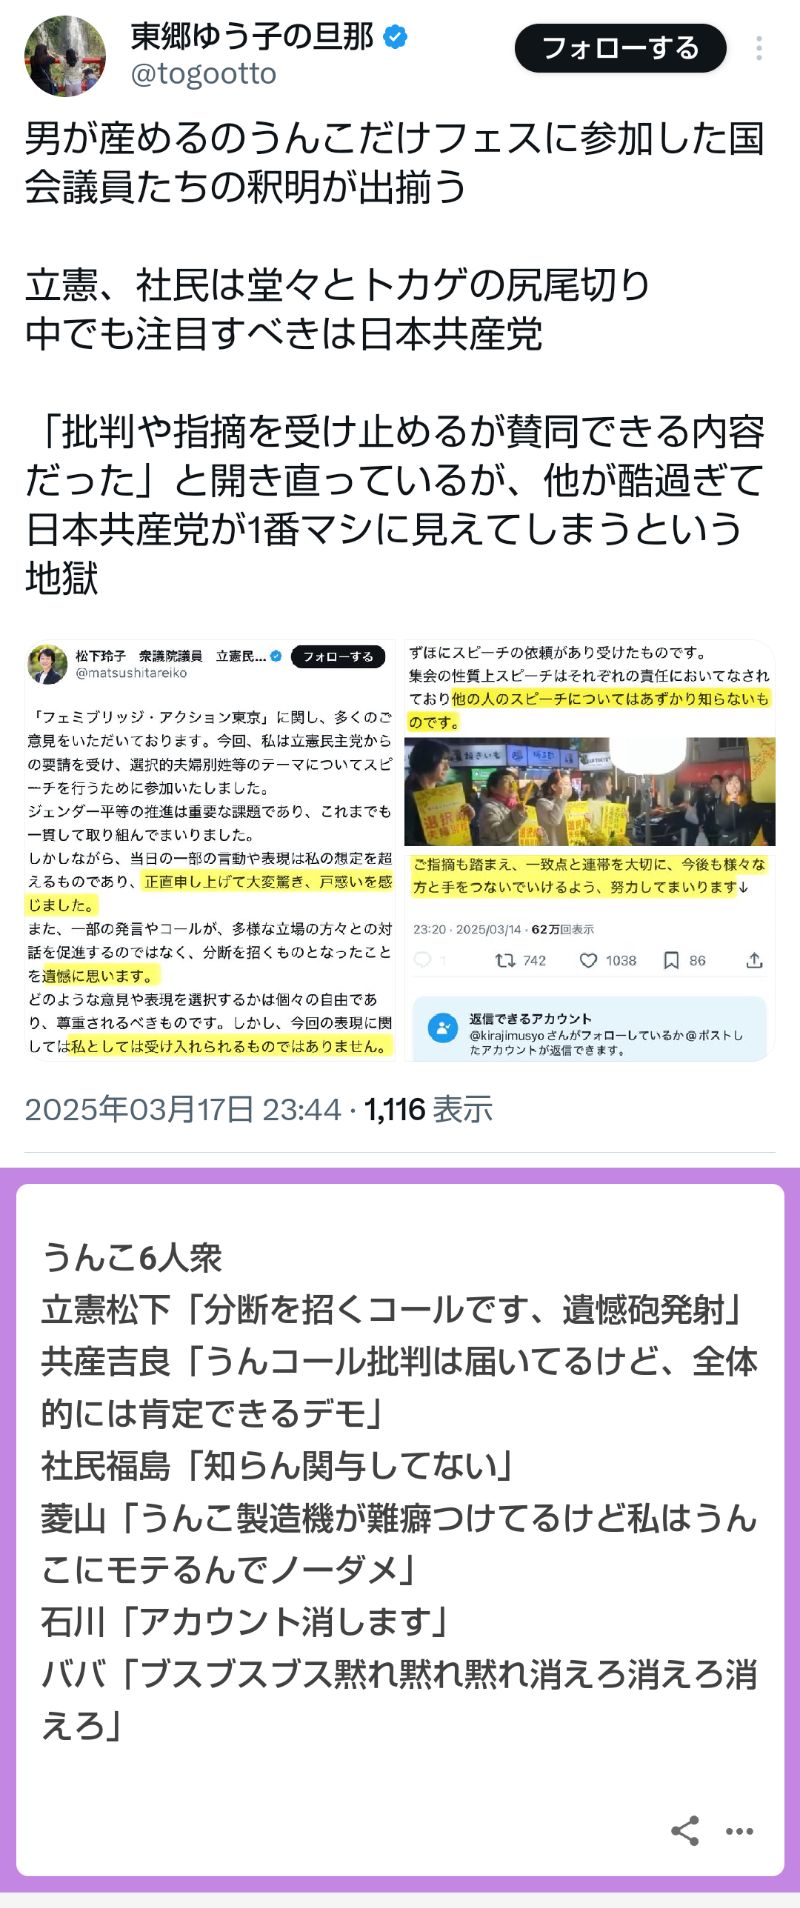
Task: Click the 1,116 表示 view count
Action: point(429,1109)
